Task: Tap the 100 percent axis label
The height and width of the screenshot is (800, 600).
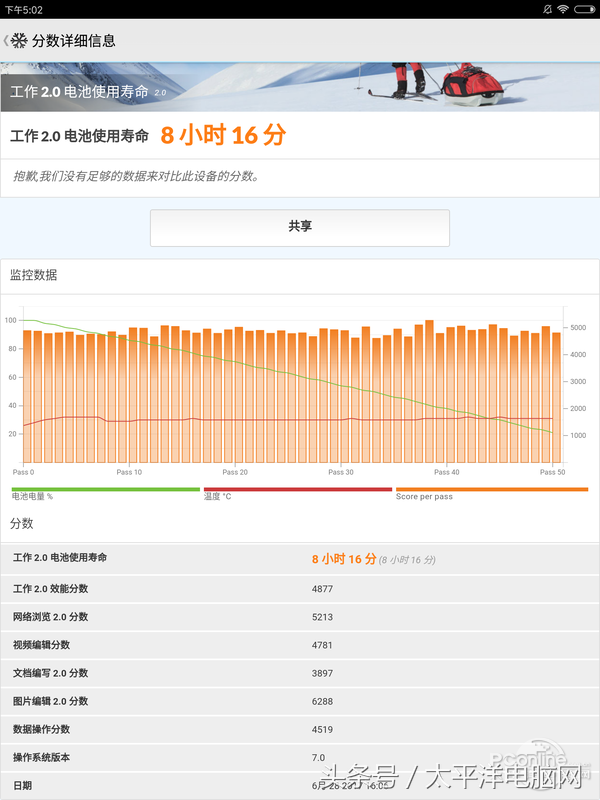Action: [11, 320]
